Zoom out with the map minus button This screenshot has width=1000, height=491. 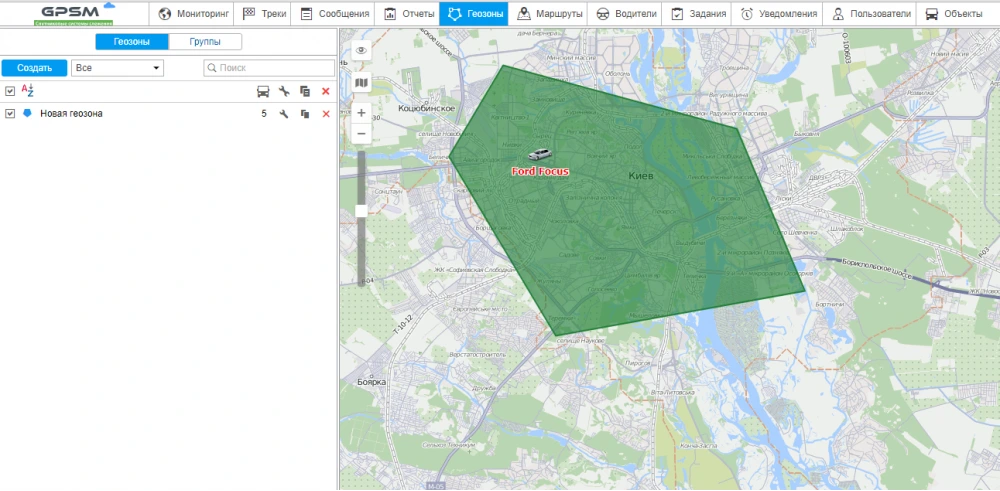[x=361, y=133]
